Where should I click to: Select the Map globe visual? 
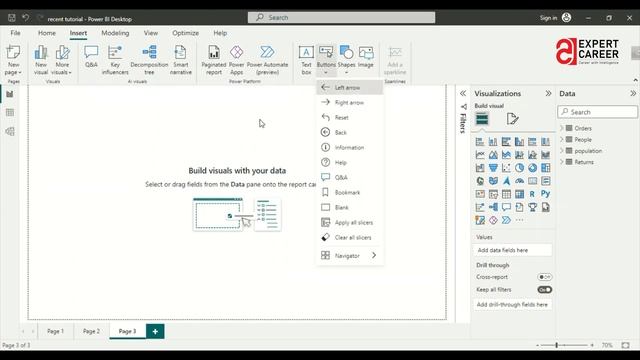point(480,181)
